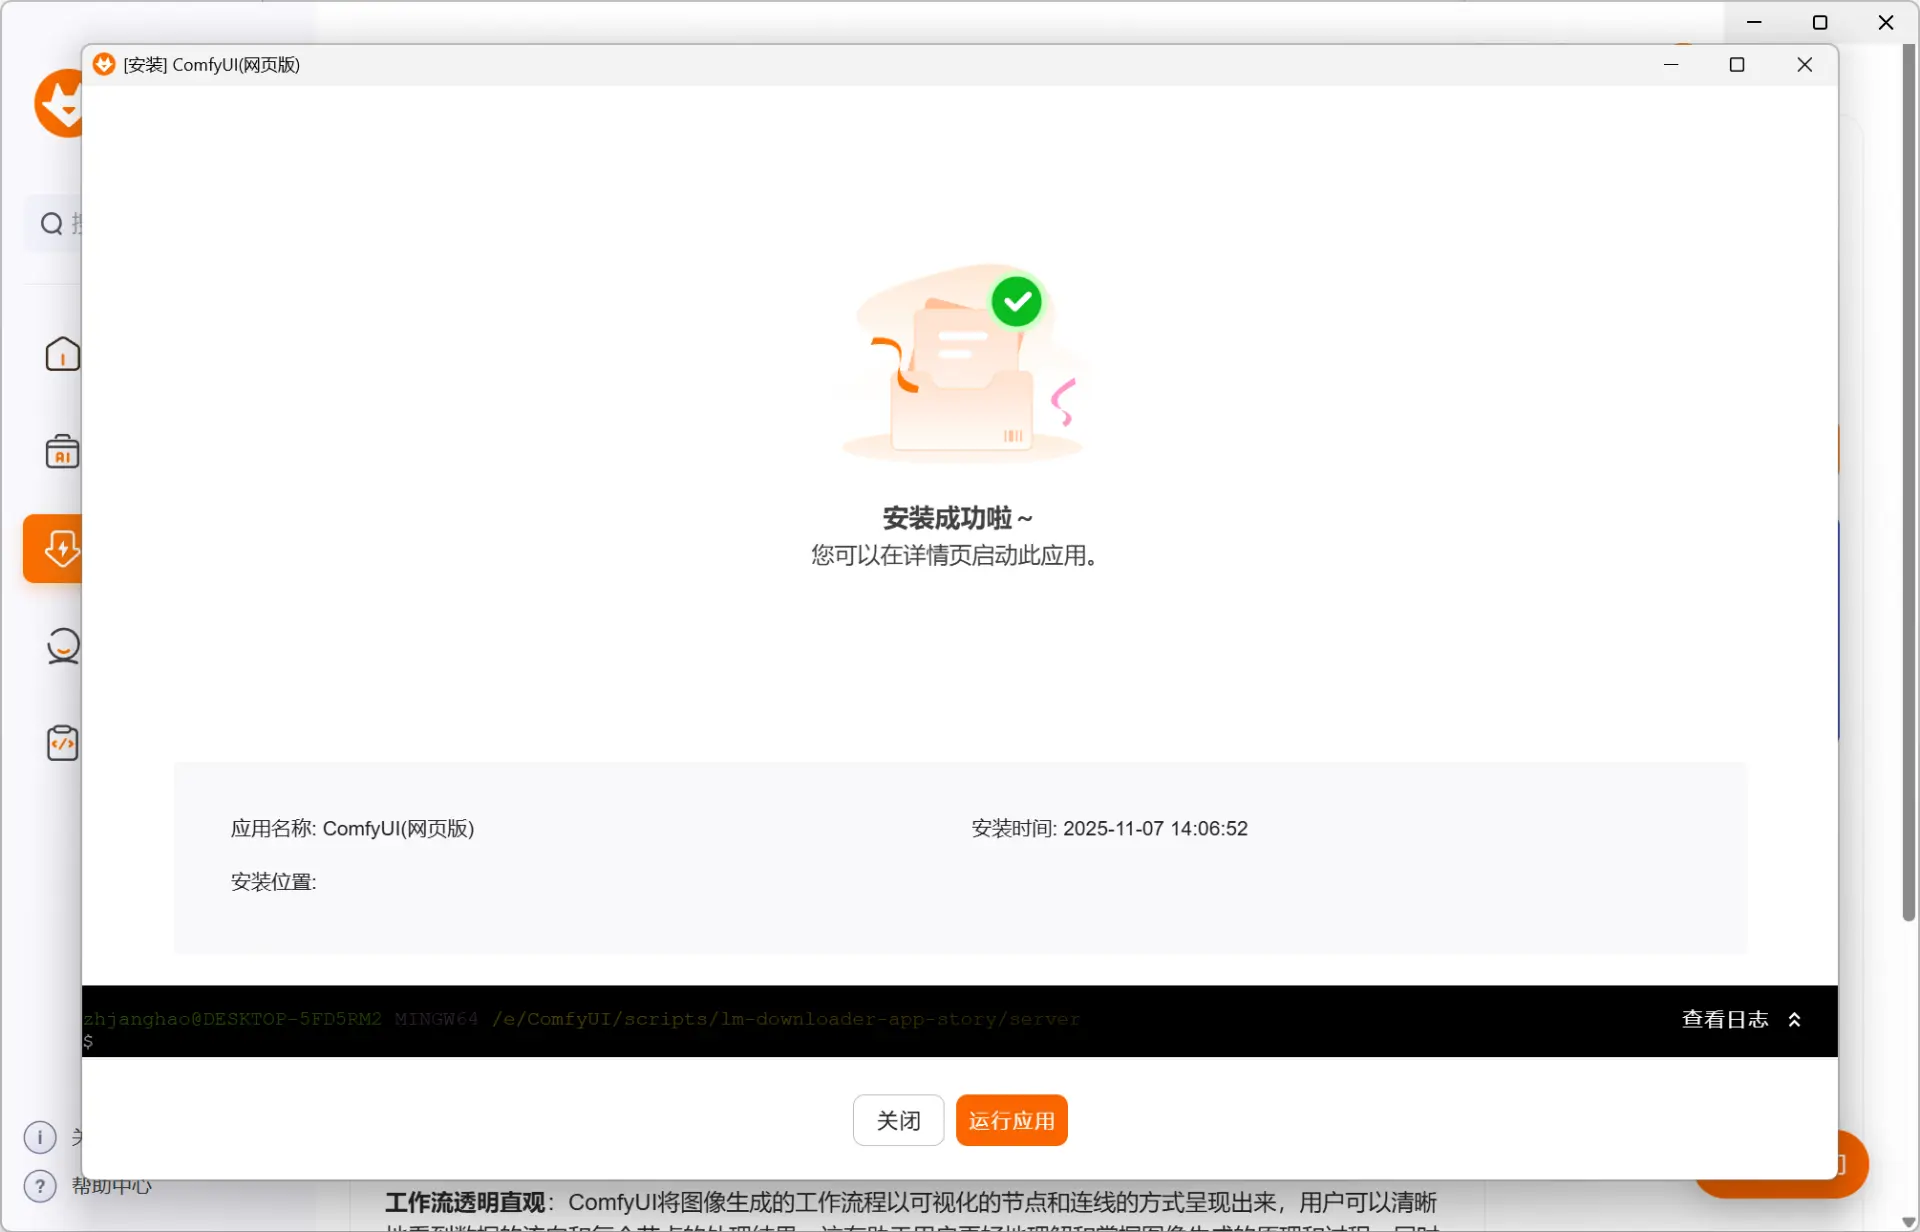Click the question mark help icon

(40, 1186)
